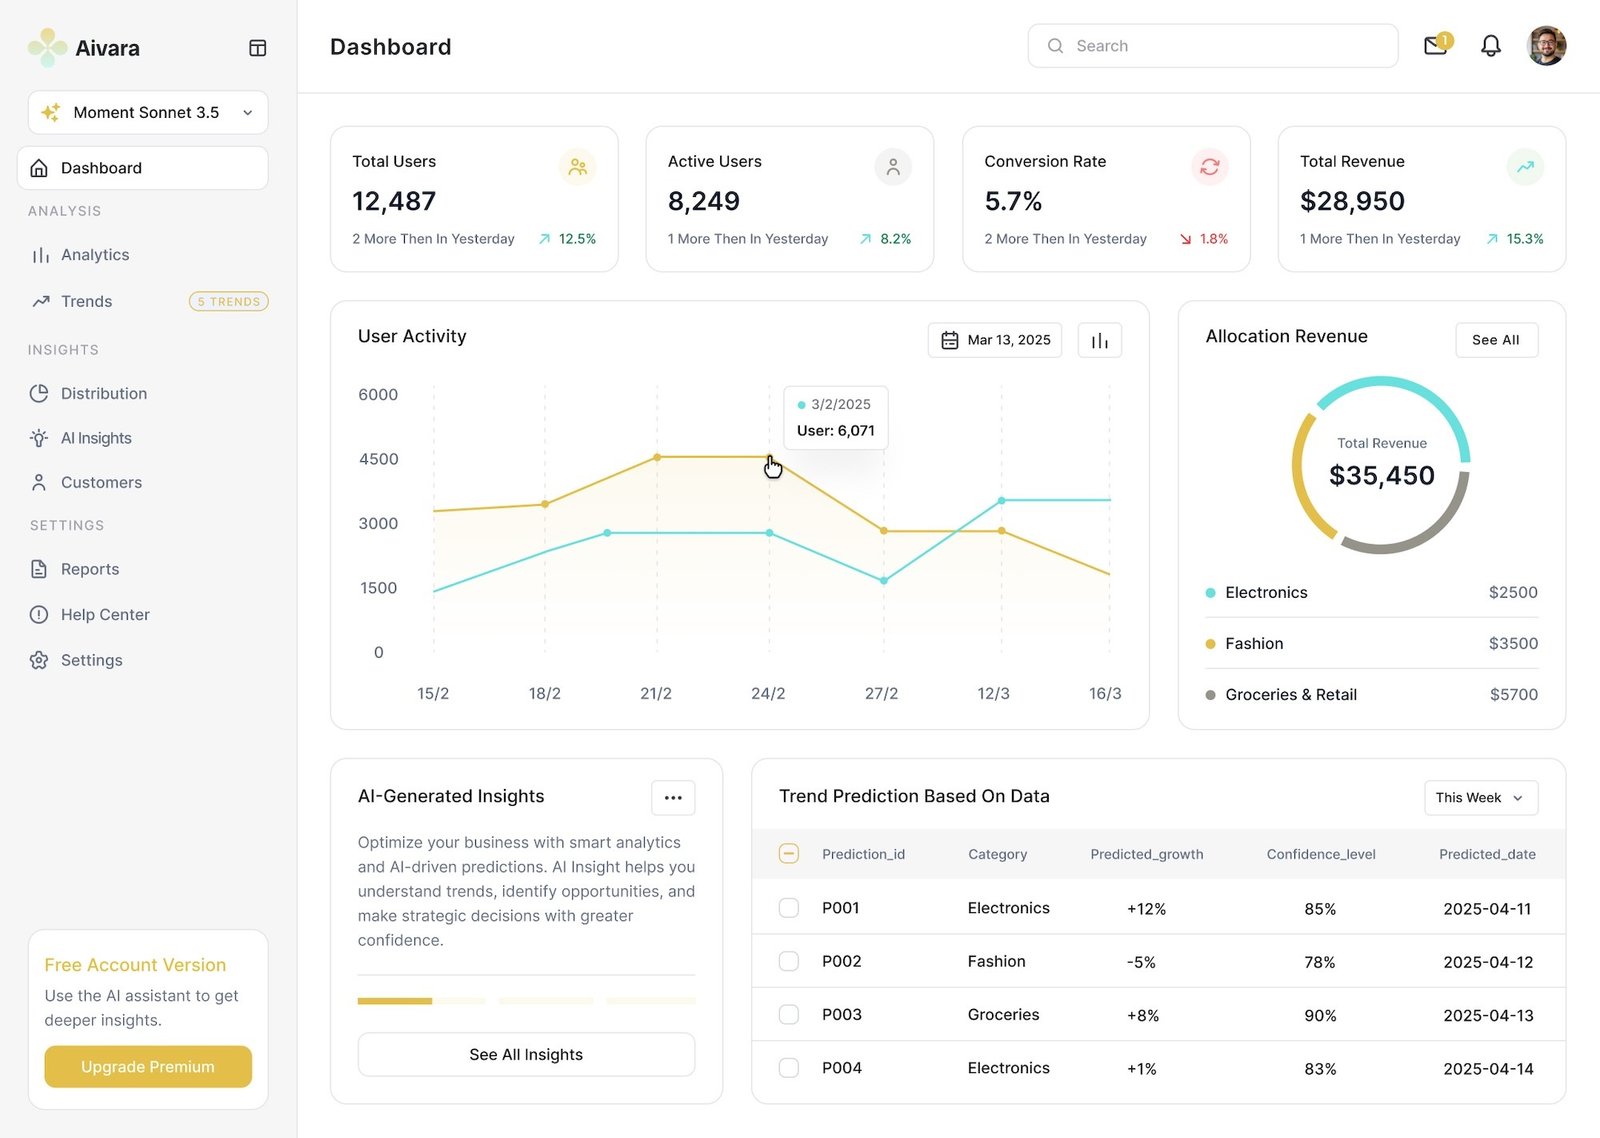The image size is (1600, 1138).
Task: Switch User Activity chart to bar view
Action: [x=1099, y=340]
